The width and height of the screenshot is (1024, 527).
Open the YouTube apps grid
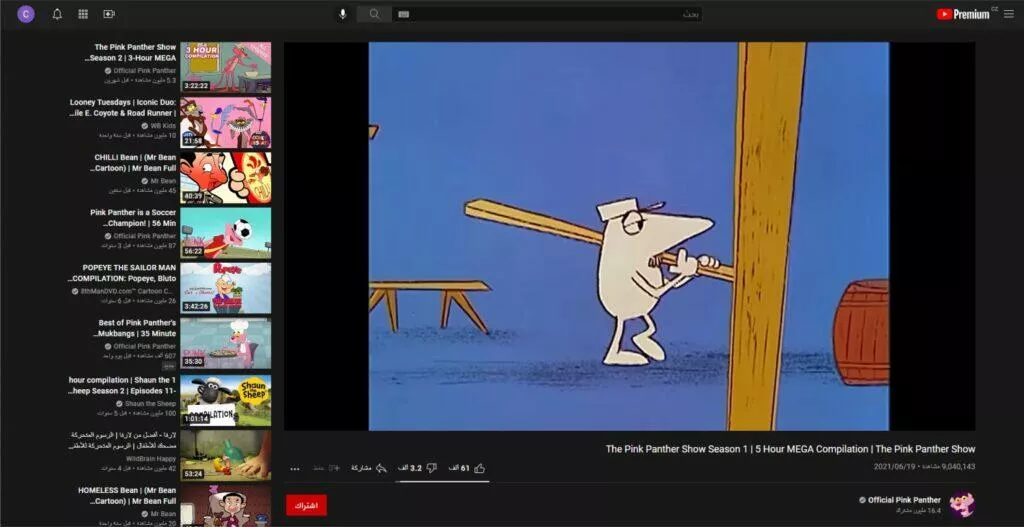(83, 14)
